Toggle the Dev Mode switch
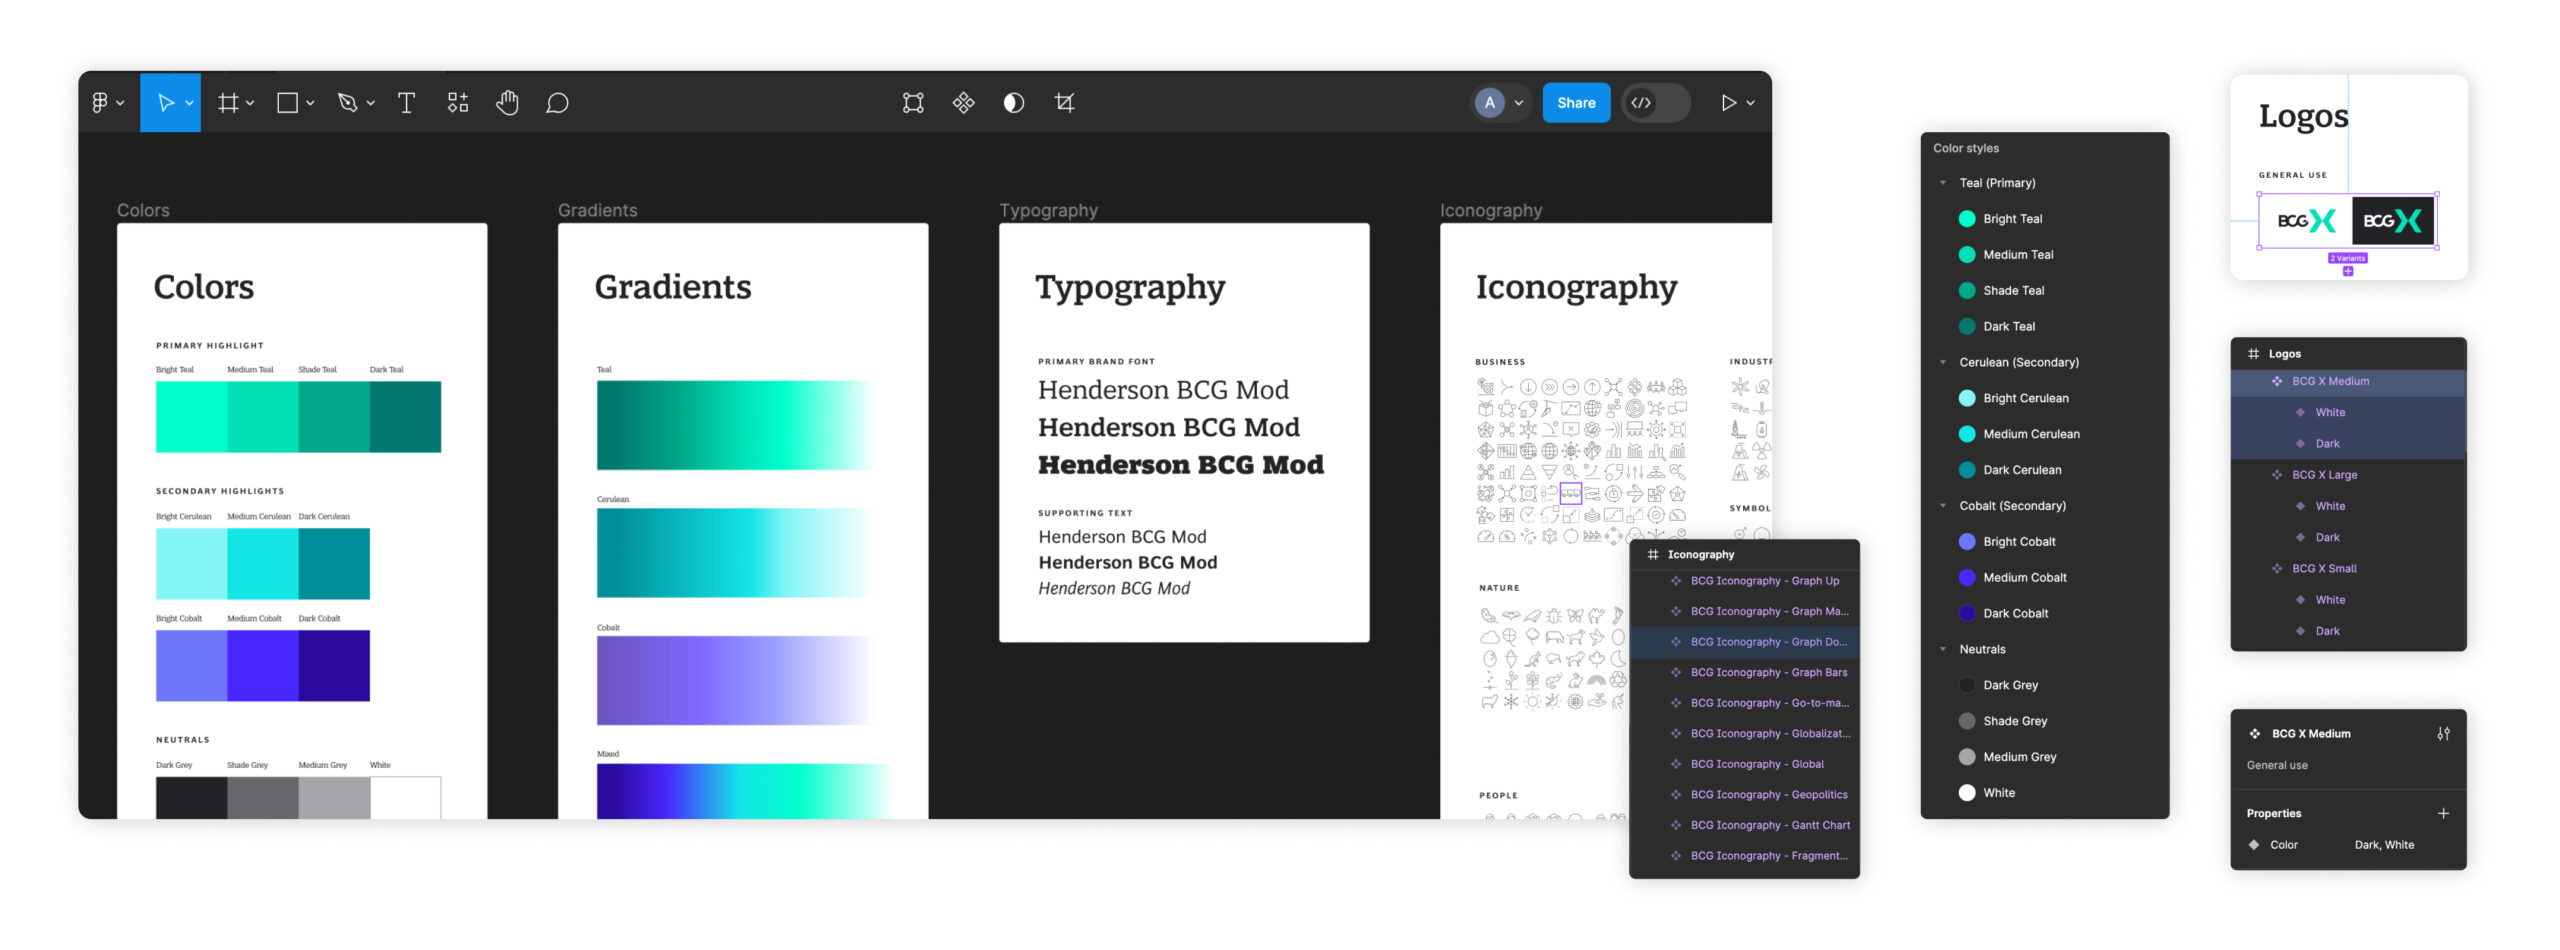Viewport: 2560px width, 950px height. coord(1656,103)
